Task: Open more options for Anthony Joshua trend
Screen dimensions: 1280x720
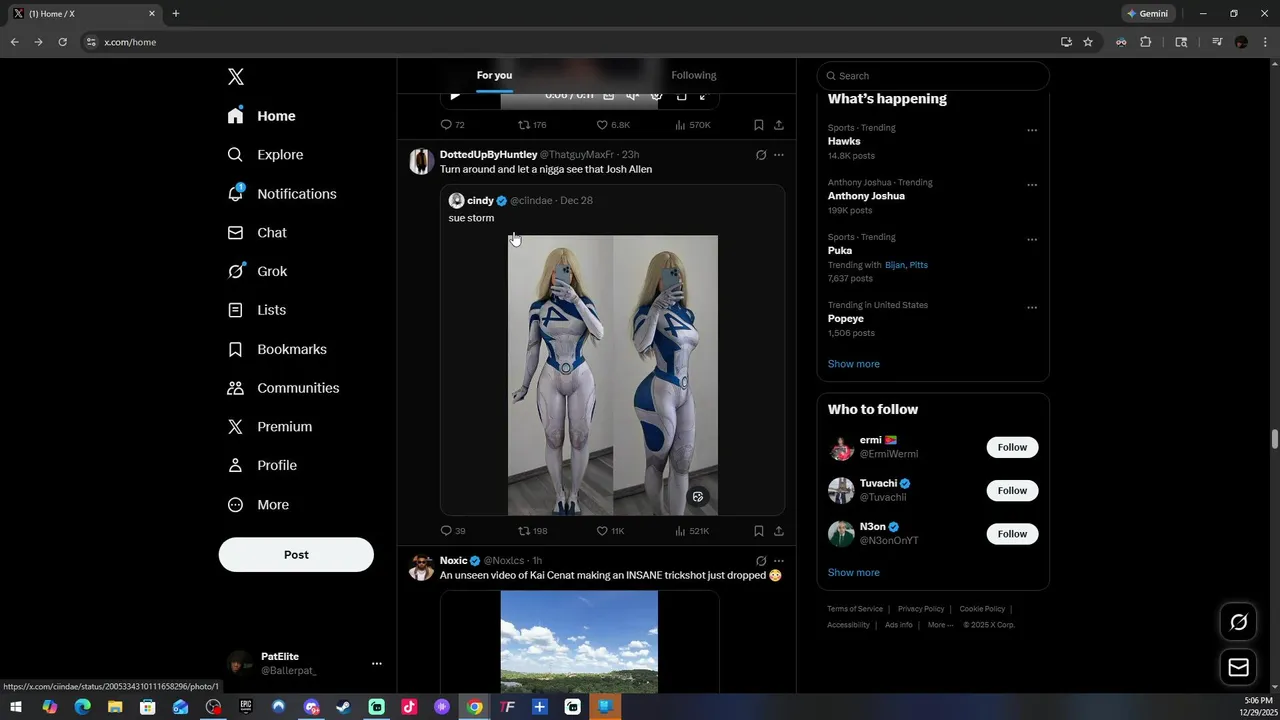Action: pos(1032,185)
